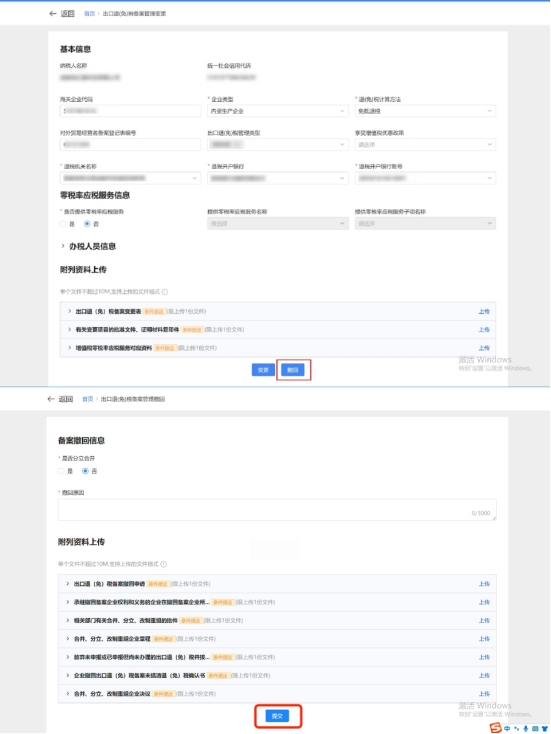Click the Sogou input method S icon

coord(496,728)
